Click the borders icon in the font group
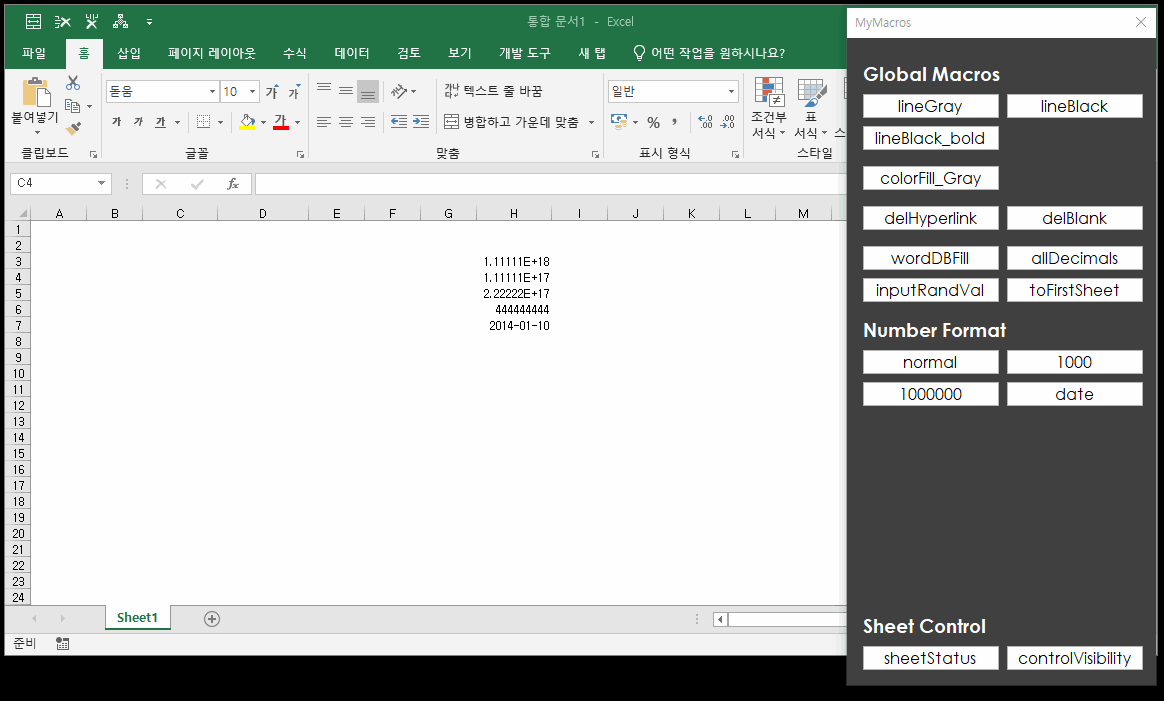This screenshot has height=701, width=1164. [203, 122]
